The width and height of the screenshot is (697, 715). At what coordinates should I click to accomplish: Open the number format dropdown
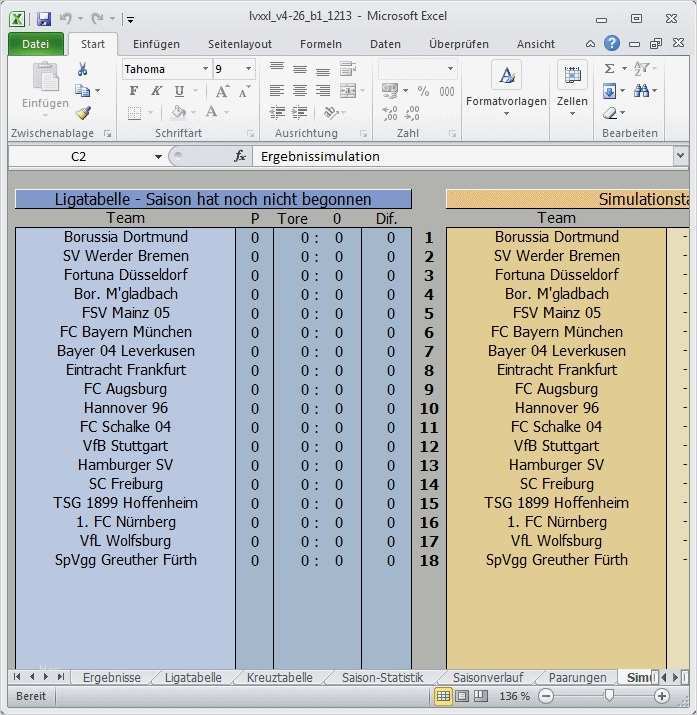pyautogui.click(x=450, y=69)
